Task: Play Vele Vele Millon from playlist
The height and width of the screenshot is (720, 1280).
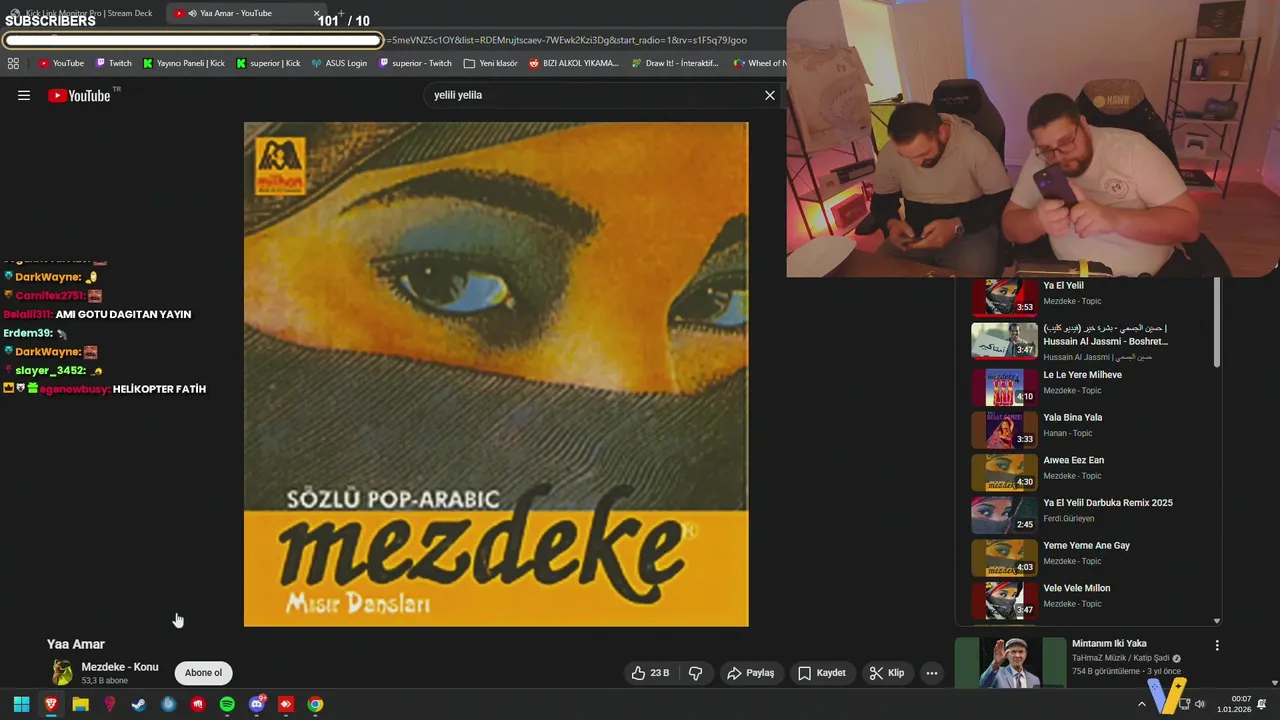Action: click(x=1090, y=600)
